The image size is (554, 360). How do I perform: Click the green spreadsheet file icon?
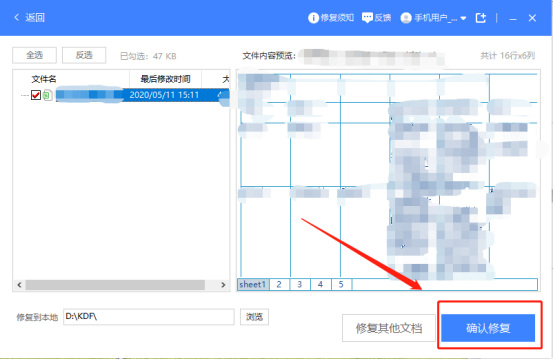pyautogui.click(x=47, y=95)
